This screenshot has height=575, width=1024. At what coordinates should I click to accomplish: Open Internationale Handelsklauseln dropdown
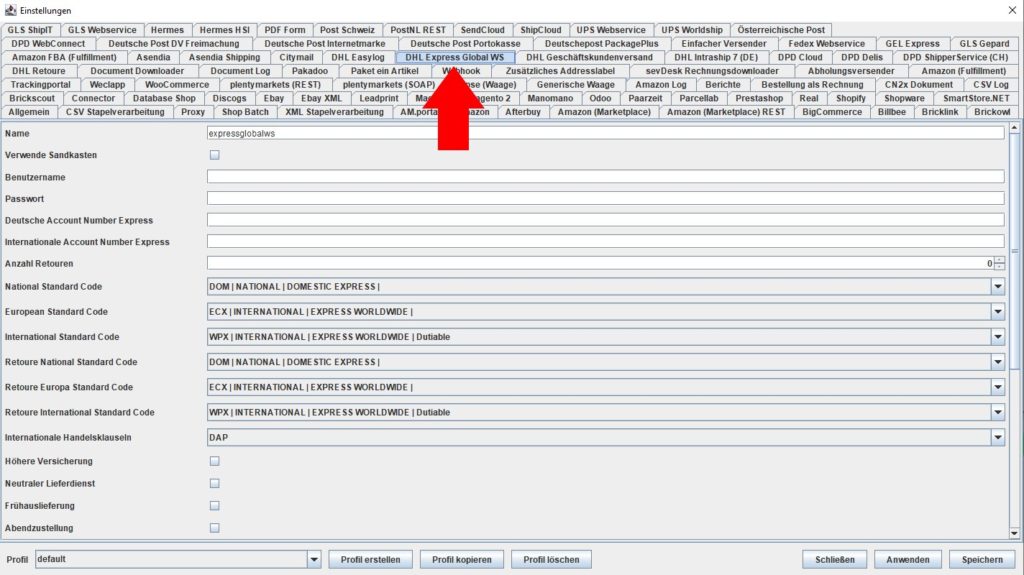pos(997,438)
